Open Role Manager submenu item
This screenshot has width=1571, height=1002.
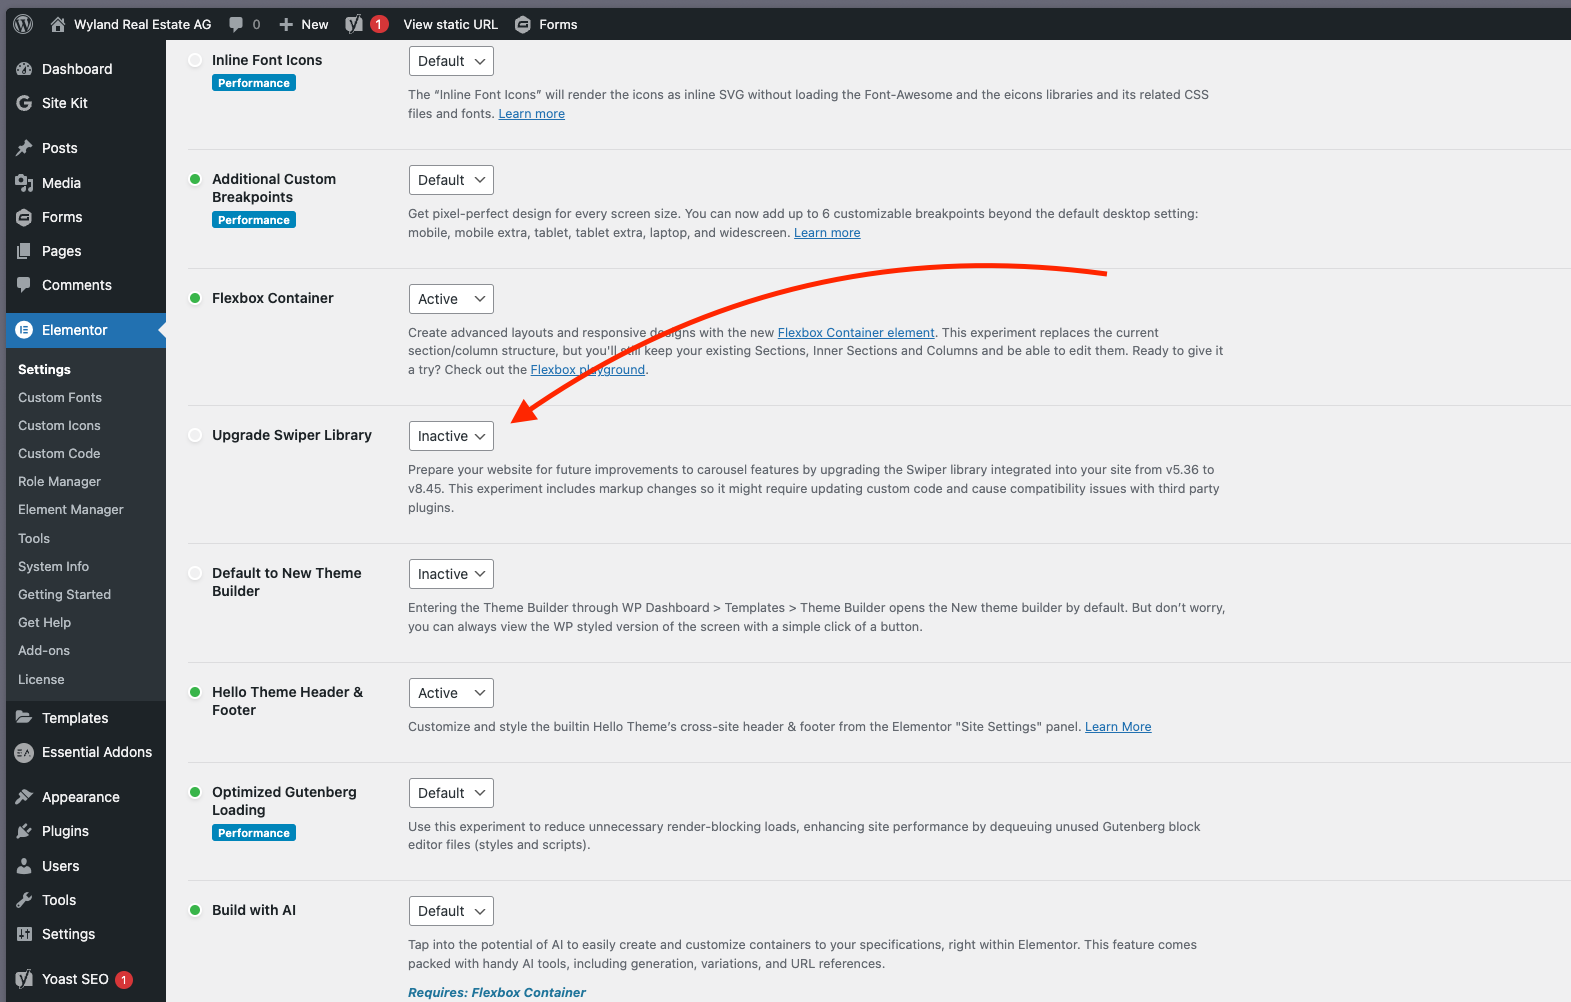click(x=59, y=481)
